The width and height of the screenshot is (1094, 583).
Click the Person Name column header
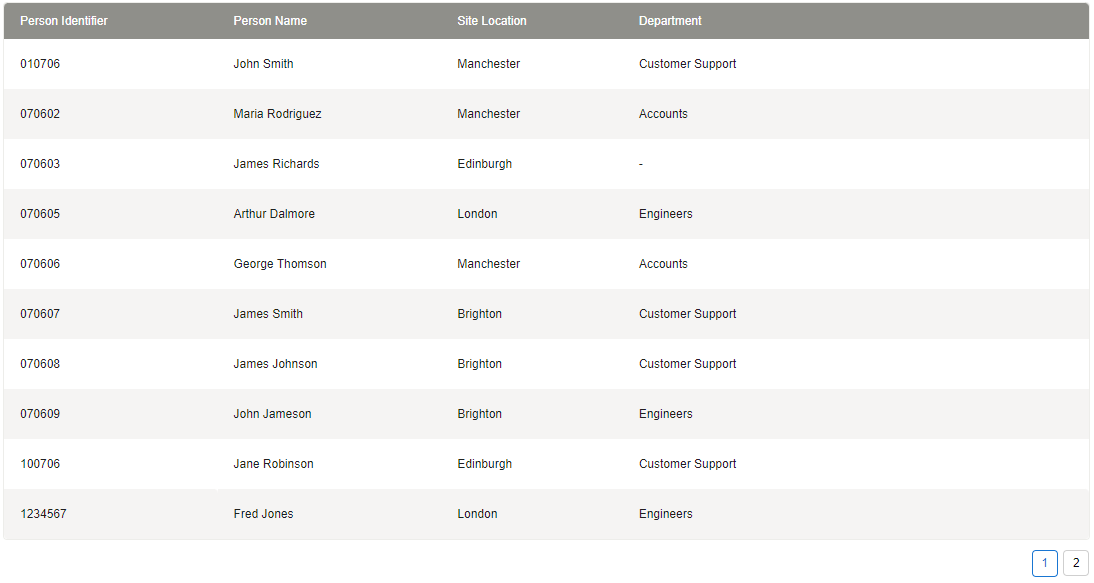pyautogui.click(x=270, y=21)
